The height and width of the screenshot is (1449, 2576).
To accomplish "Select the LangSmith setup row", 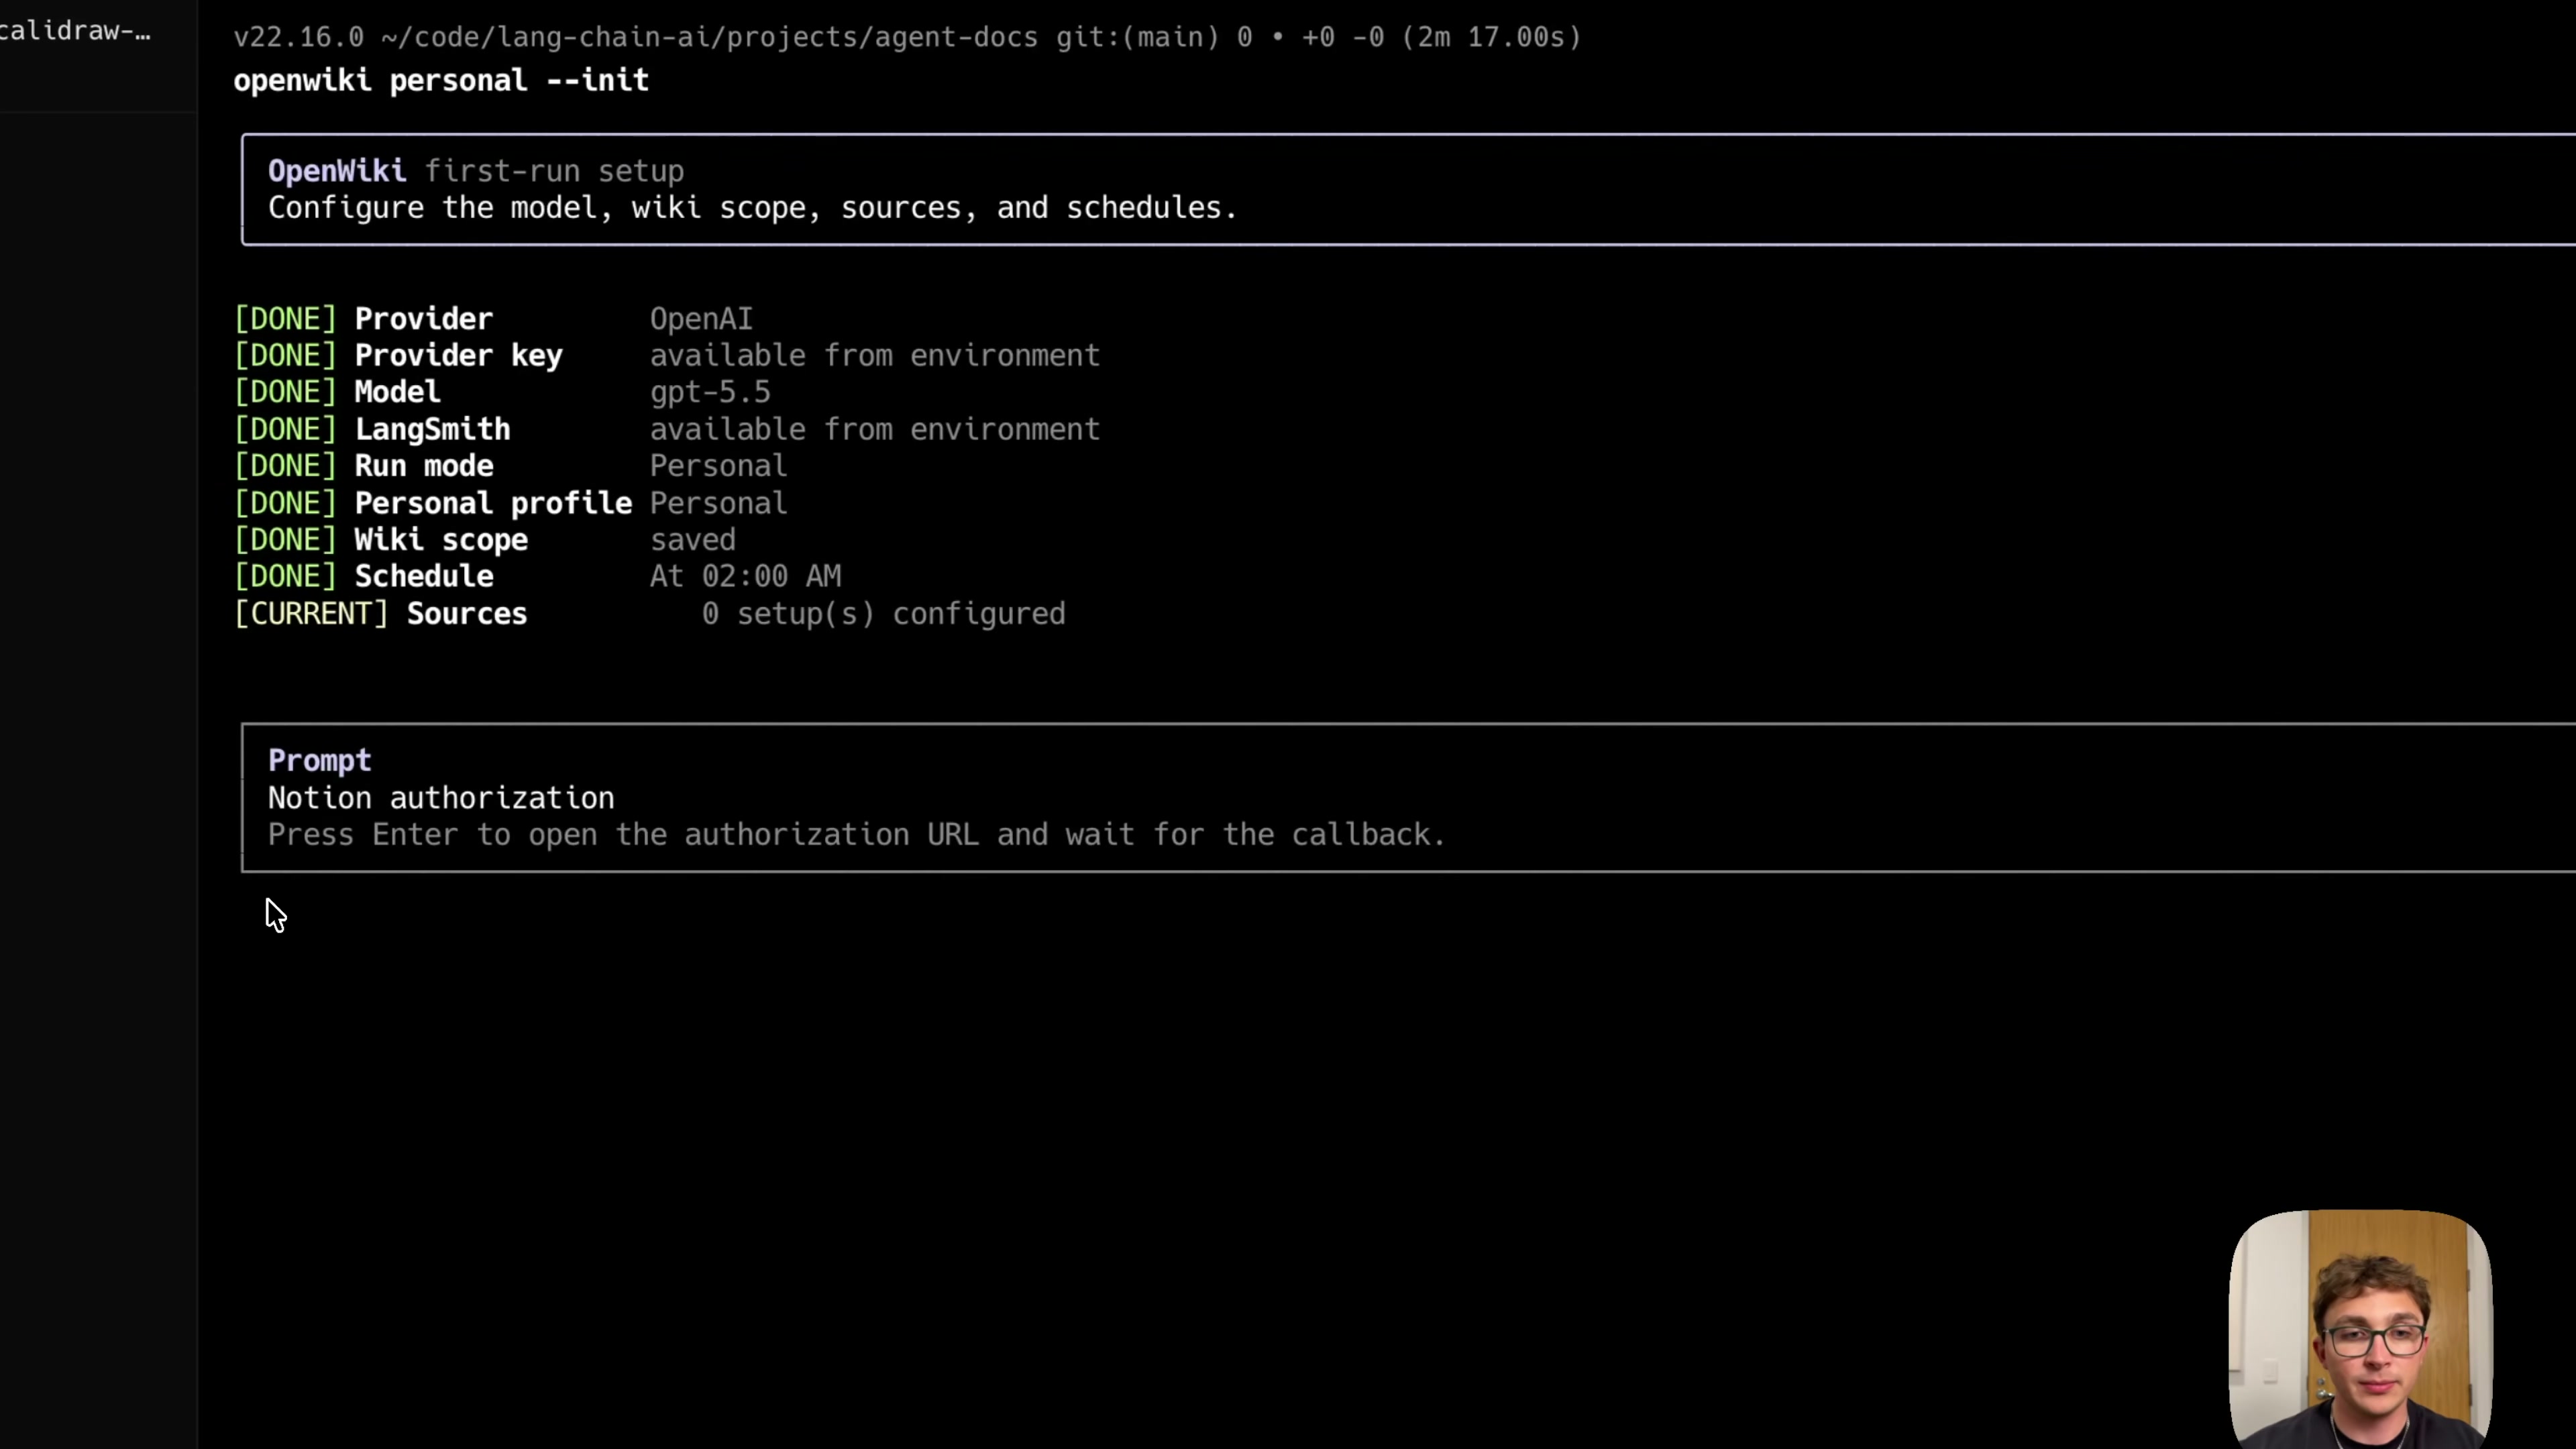I will (x=667, y=430).
